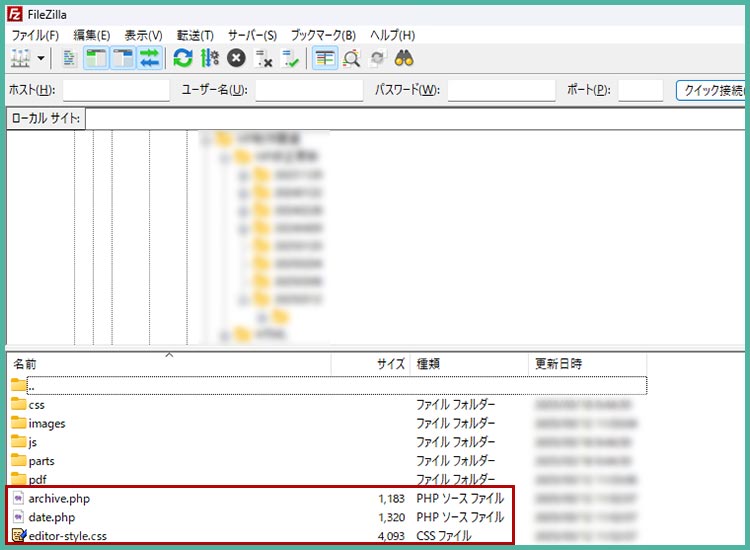Viewport: 750px width, 550px height.
Task: Click the CSS ファイル type cell
Action: (443, 536)
